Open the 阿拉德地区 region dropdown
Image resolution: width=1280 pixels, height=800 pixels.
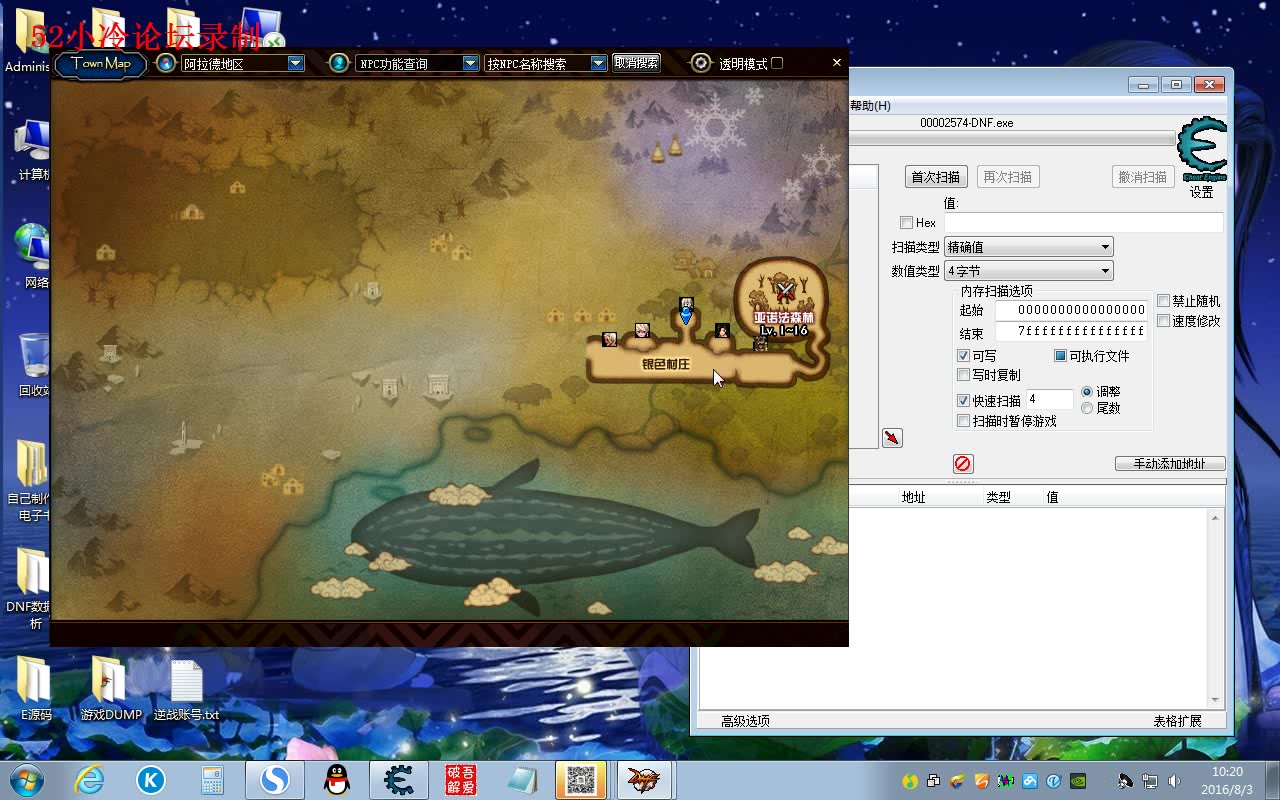coord(242,63)
